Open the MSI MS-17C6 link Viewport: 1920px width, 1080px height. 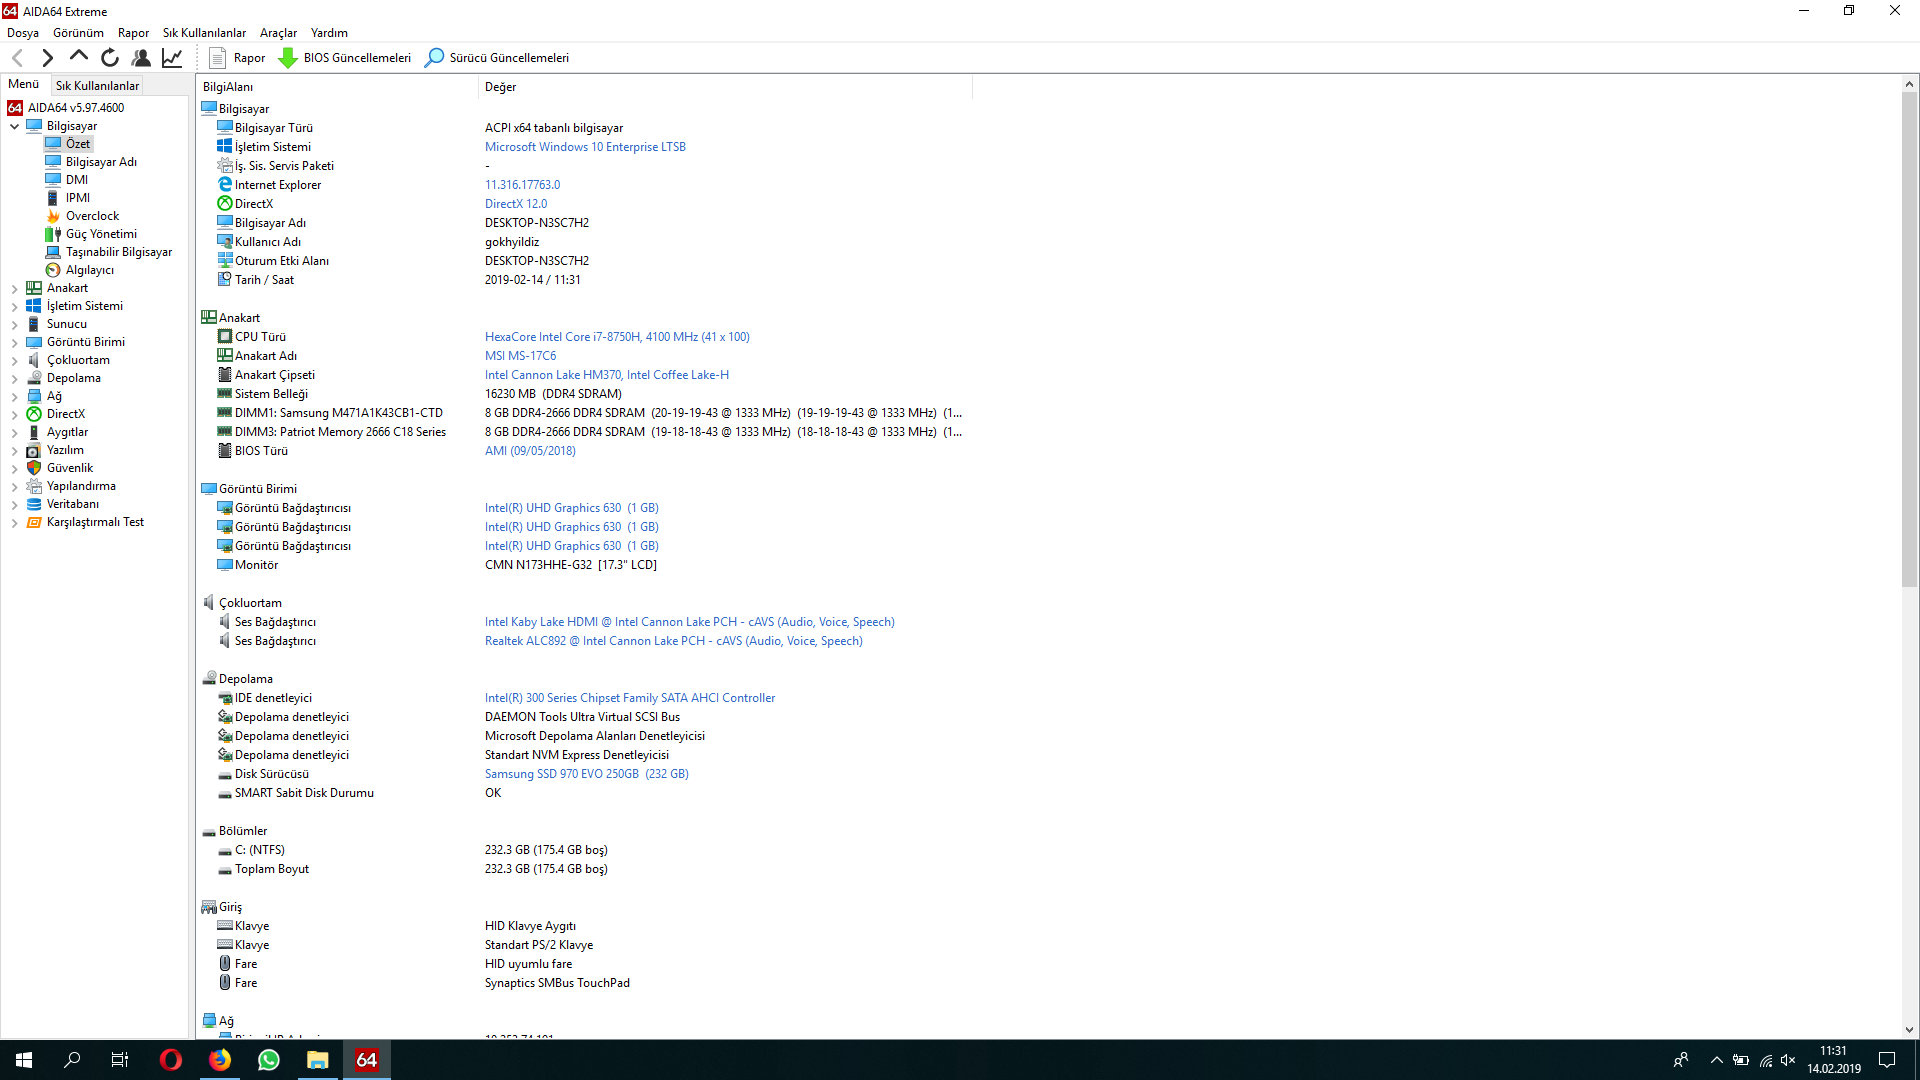(x=520, y=356)
